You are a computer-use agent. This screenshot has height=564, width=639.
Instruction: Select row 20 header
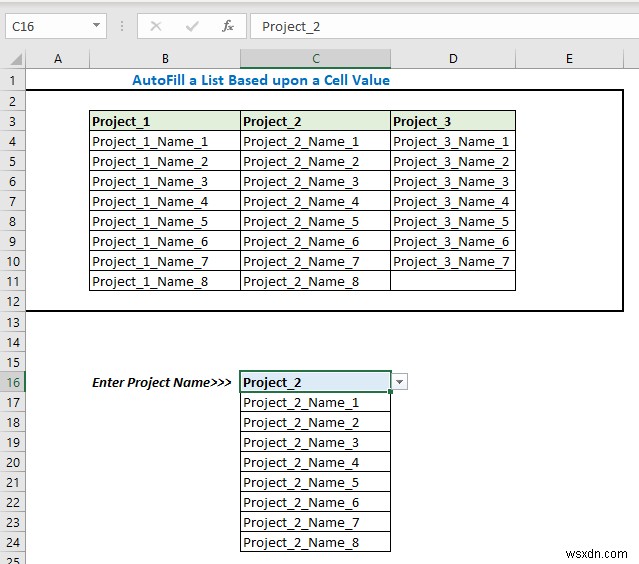[13, 463]
